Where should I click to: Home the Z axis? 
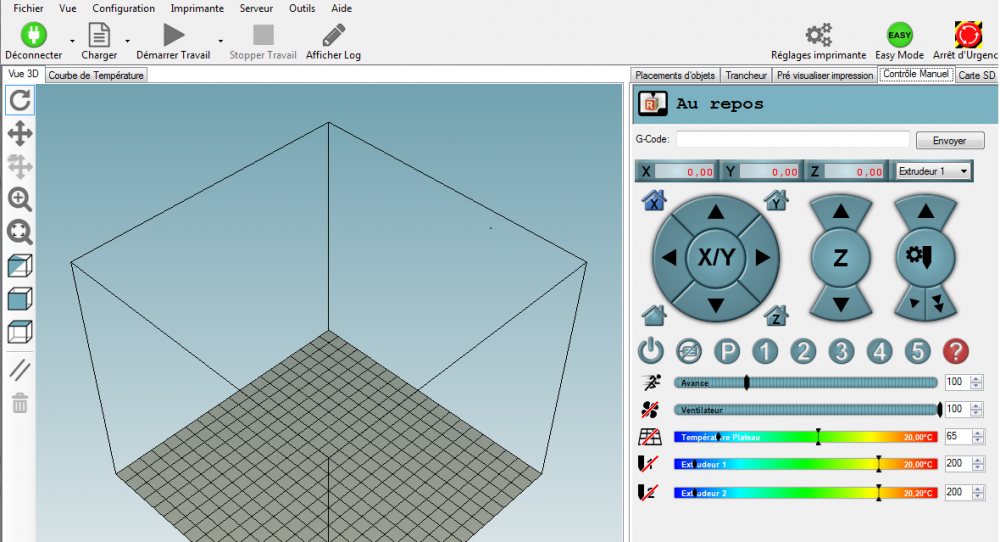click(x=776, y=315)
